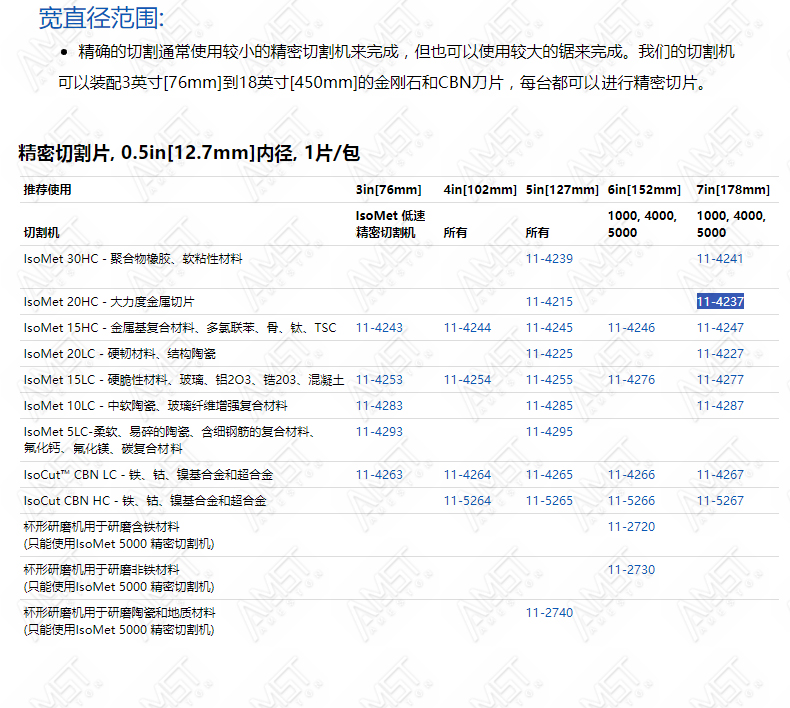Click part number 11-4254

point(467,379)
